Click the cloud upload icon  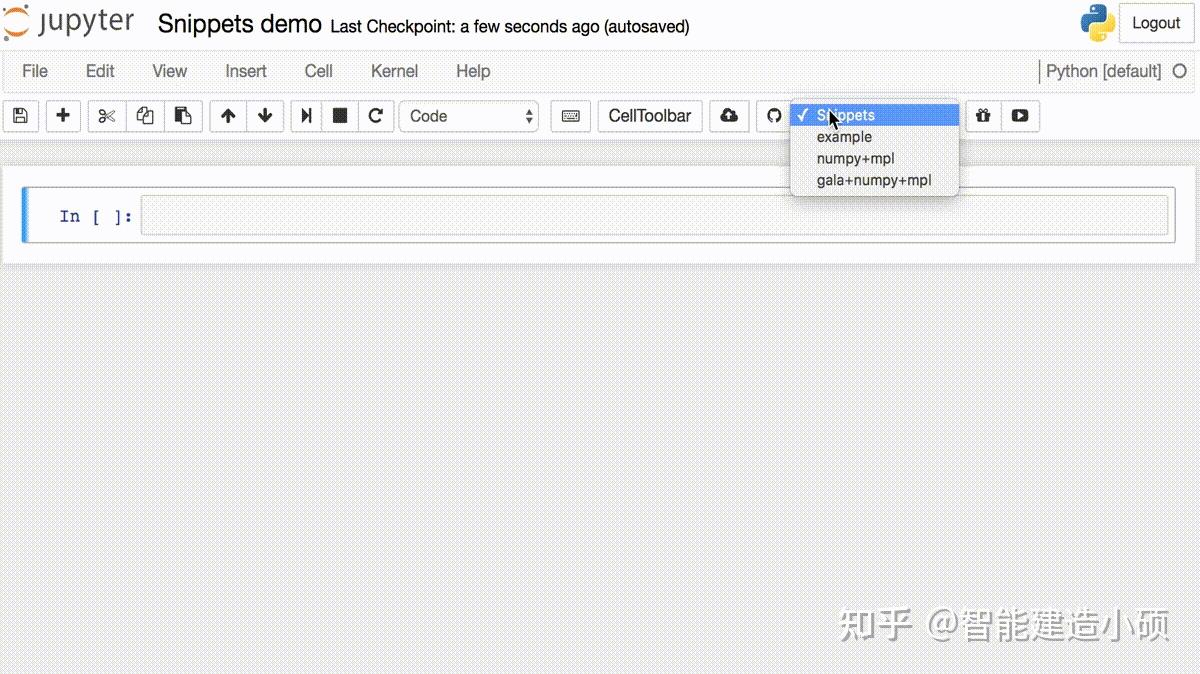click(x=728, y=116)
